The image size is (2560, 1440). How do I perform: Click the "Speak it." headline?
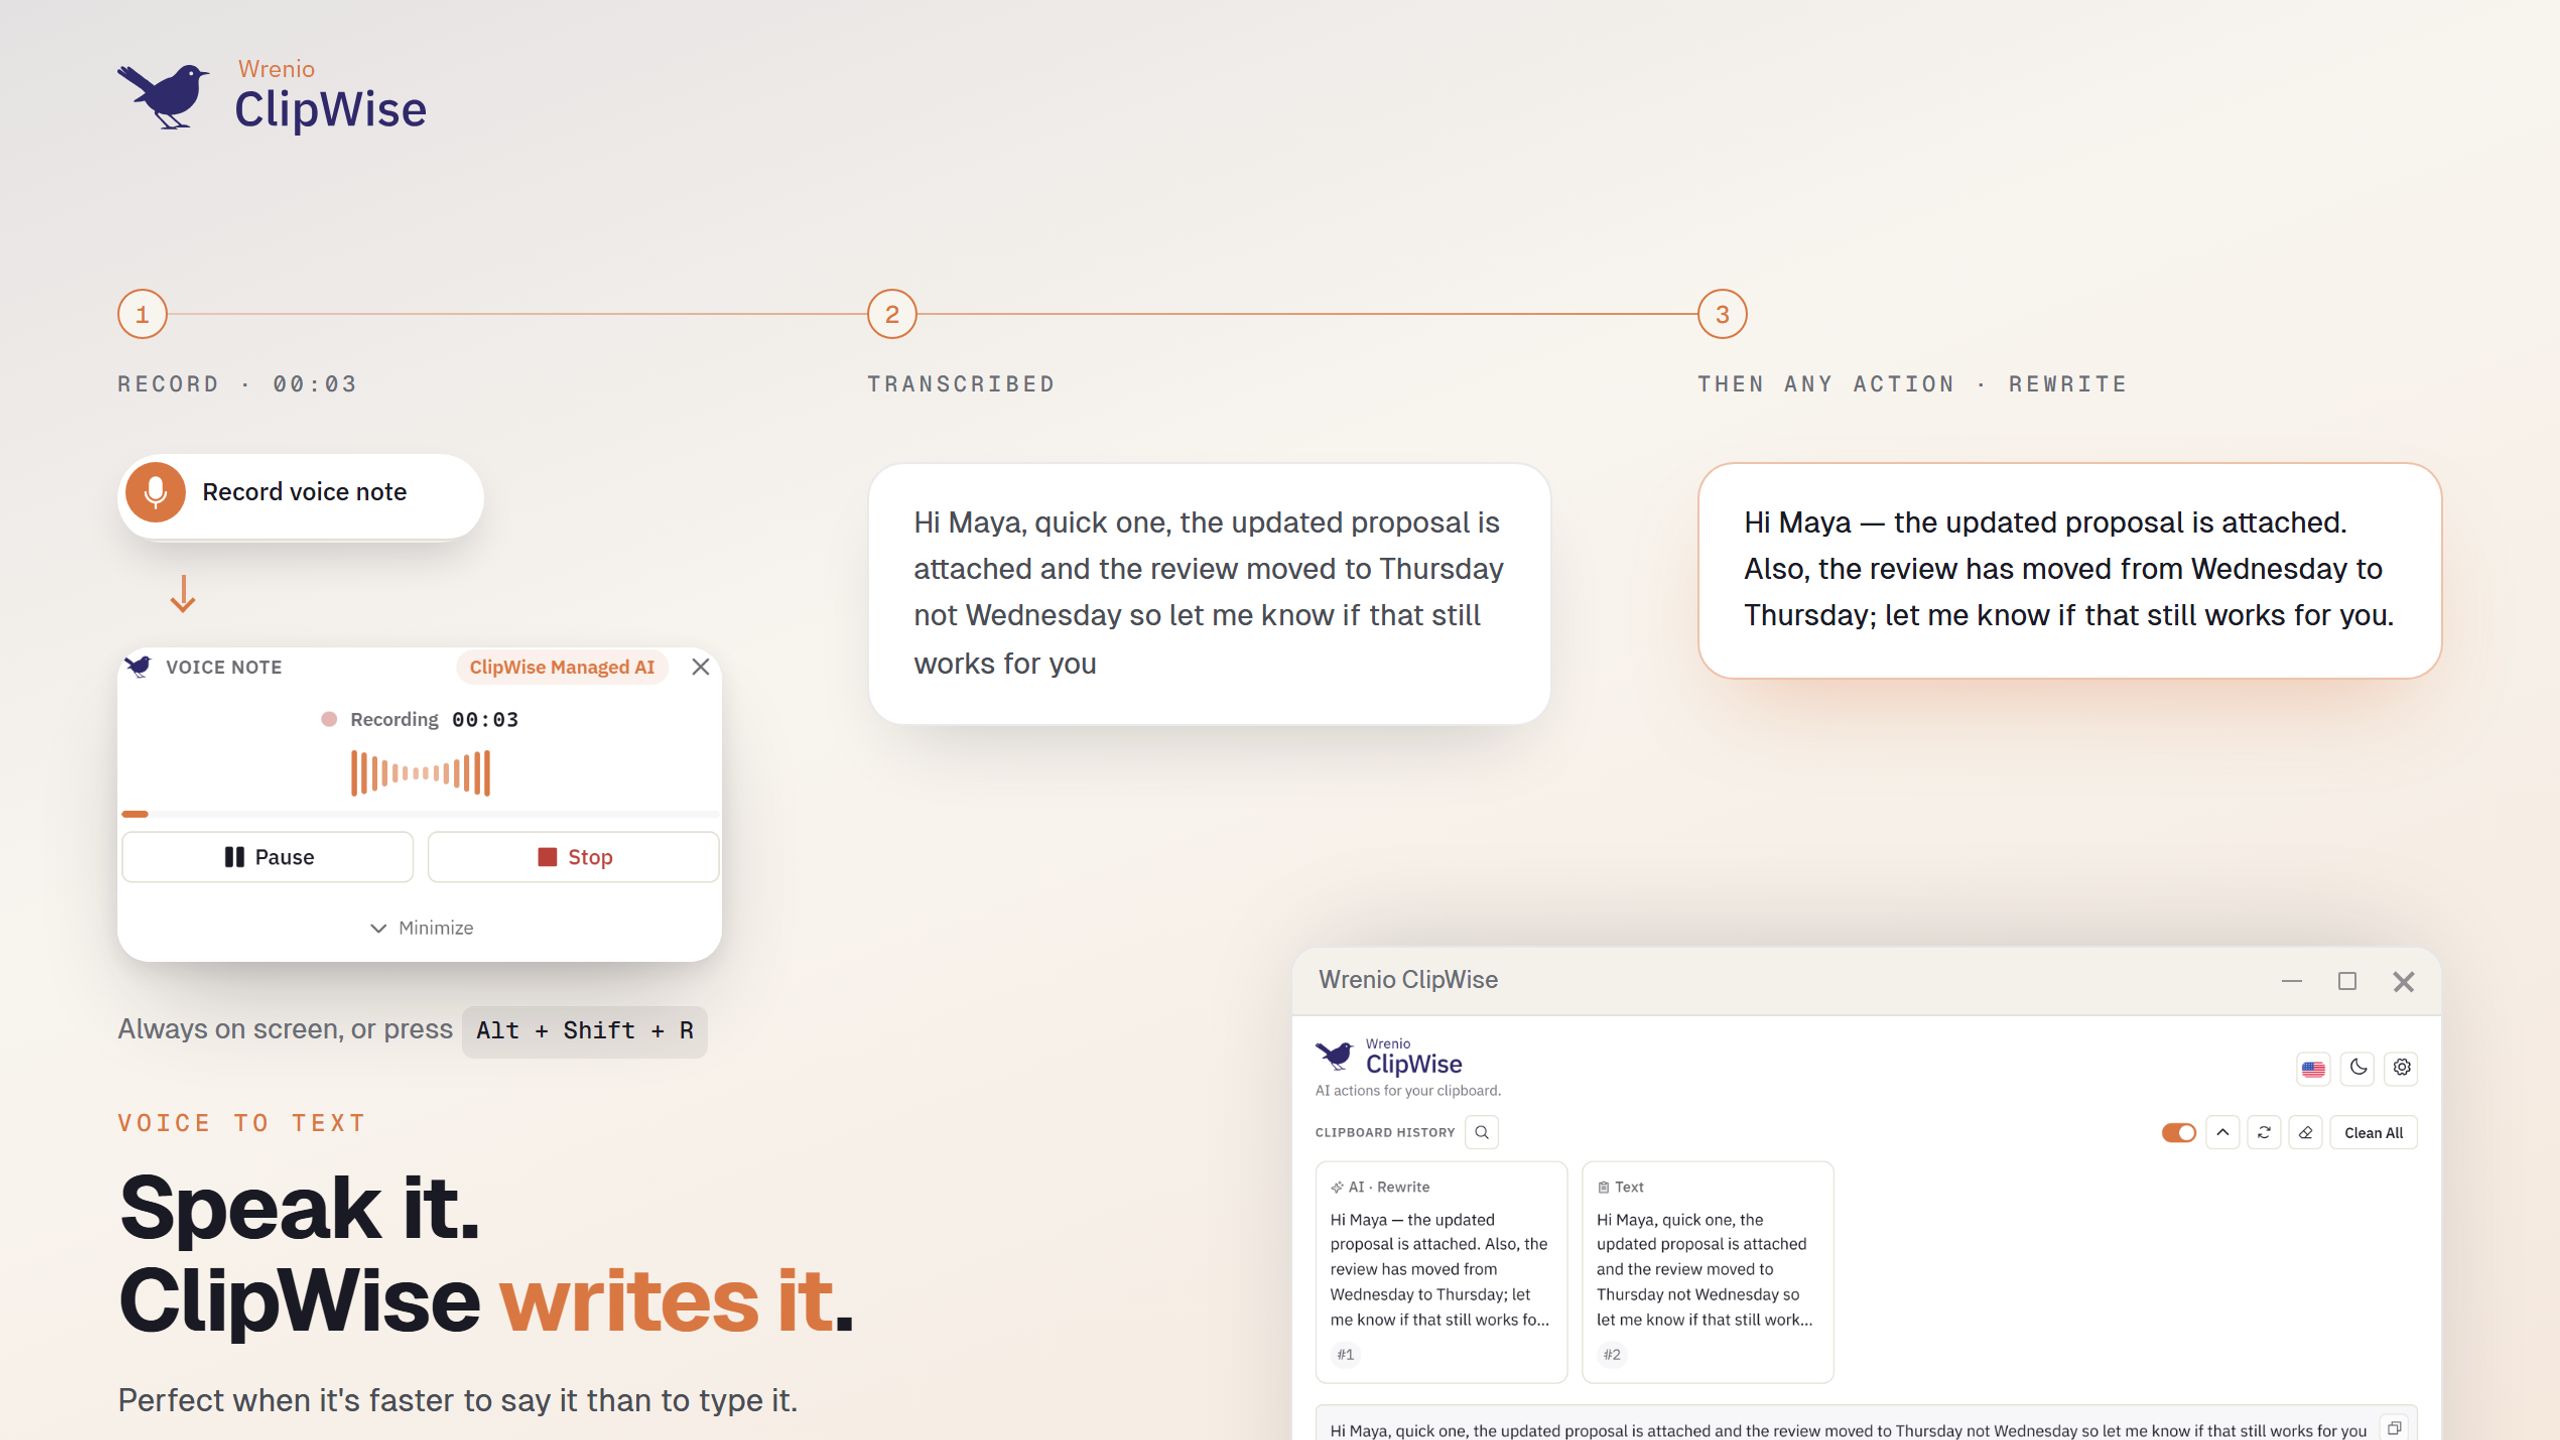click(x=299, y=1208)
